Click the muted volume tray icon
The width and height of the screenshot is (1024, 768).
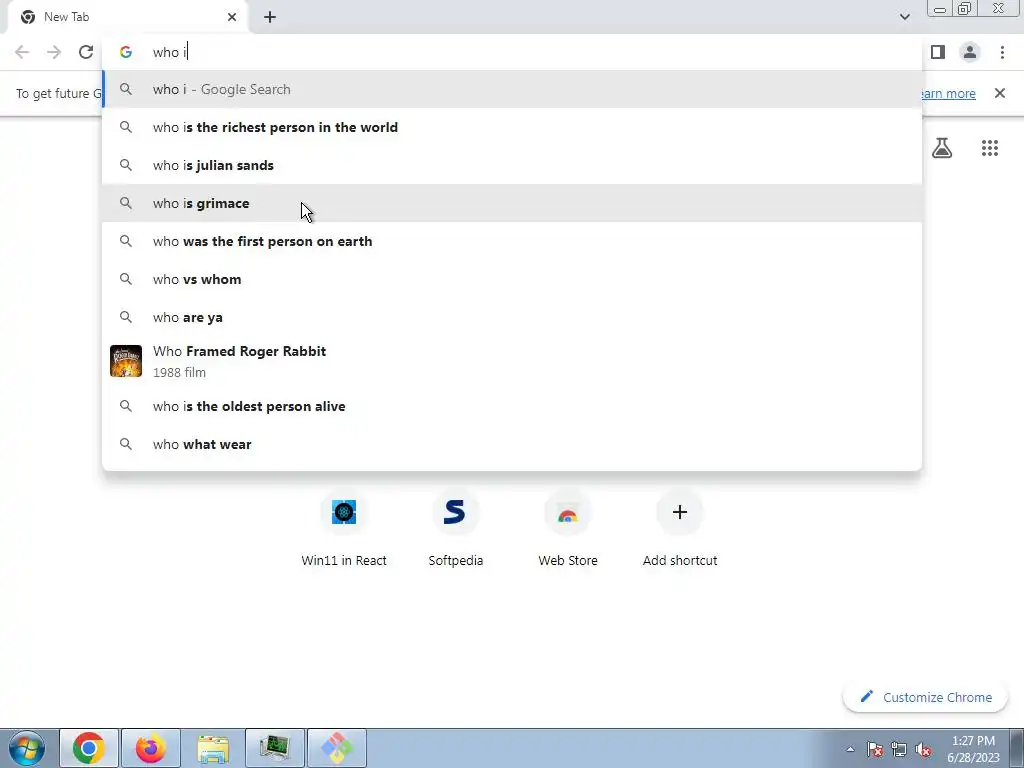click(923, 749)
